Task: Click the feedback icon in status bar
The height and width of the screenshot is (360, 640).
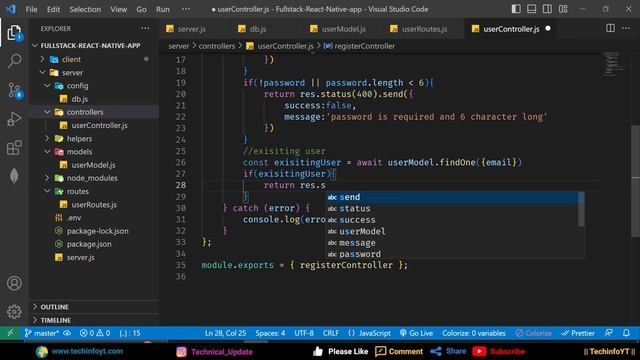Action: pyautogui.click(x=609, y=333)
